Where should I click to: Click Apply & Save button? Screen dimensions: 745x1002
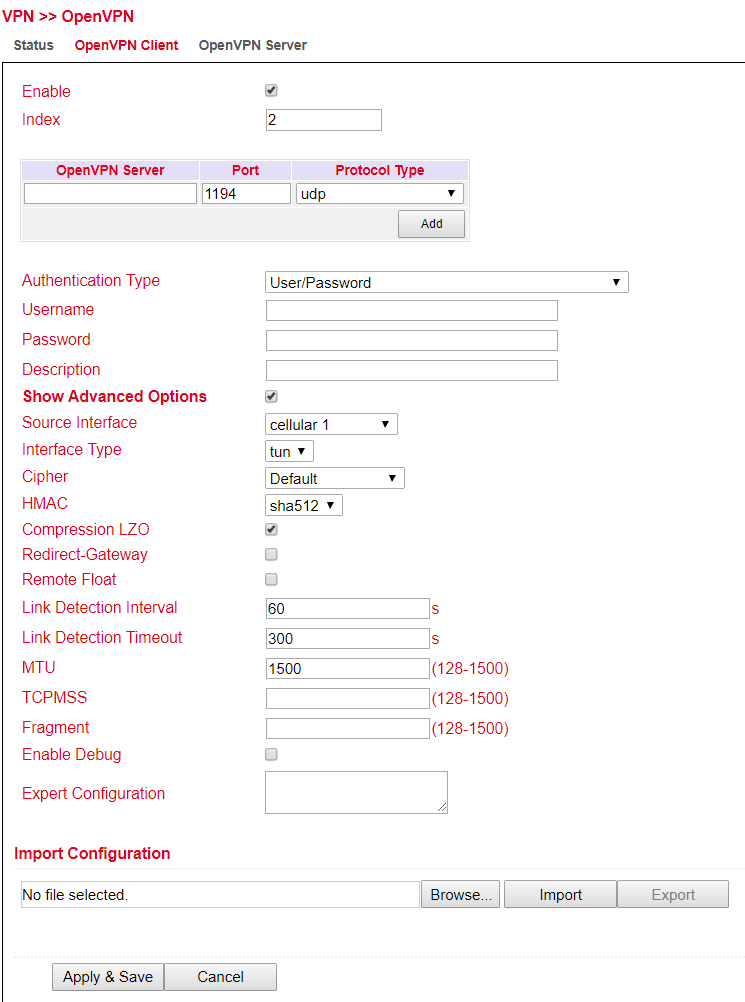(107, 977)
